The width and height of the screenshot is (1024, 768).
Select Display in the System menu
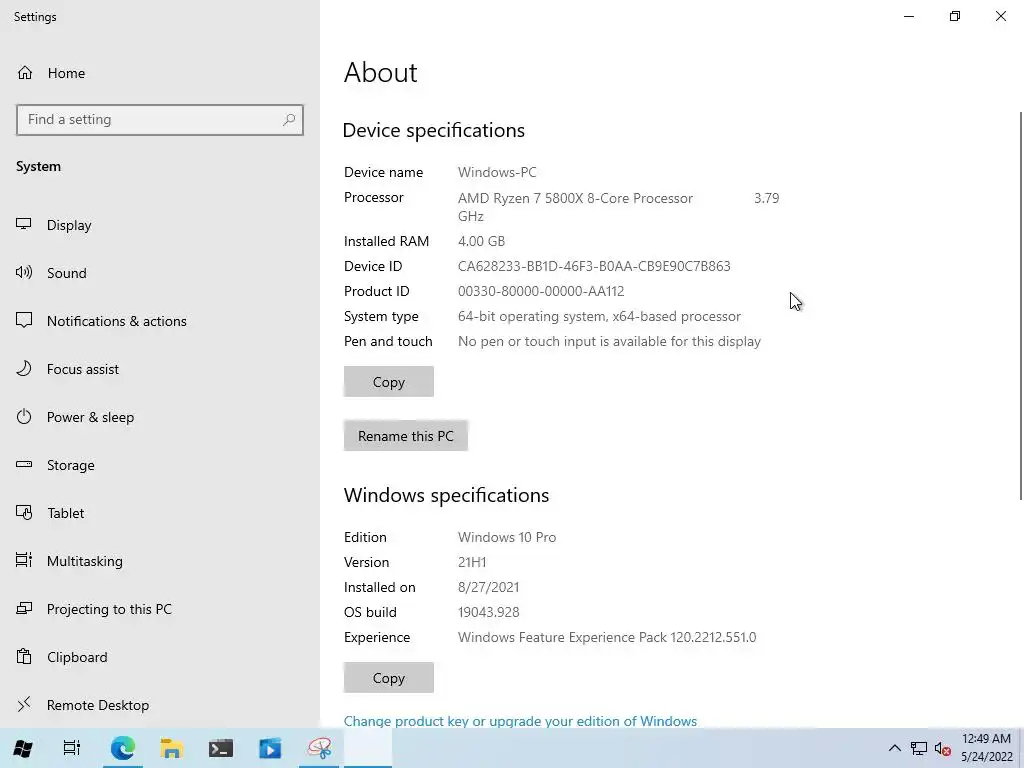(69, 225)
